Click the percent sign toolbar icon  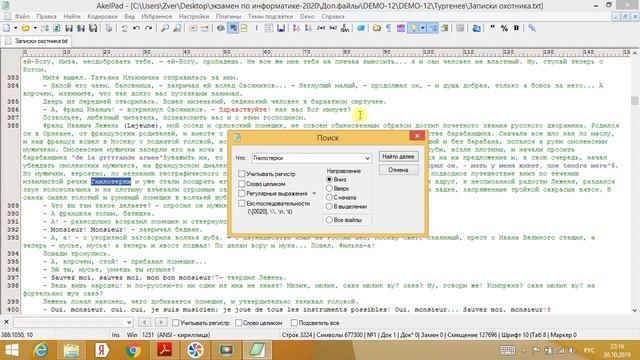(x=504, y=28)
